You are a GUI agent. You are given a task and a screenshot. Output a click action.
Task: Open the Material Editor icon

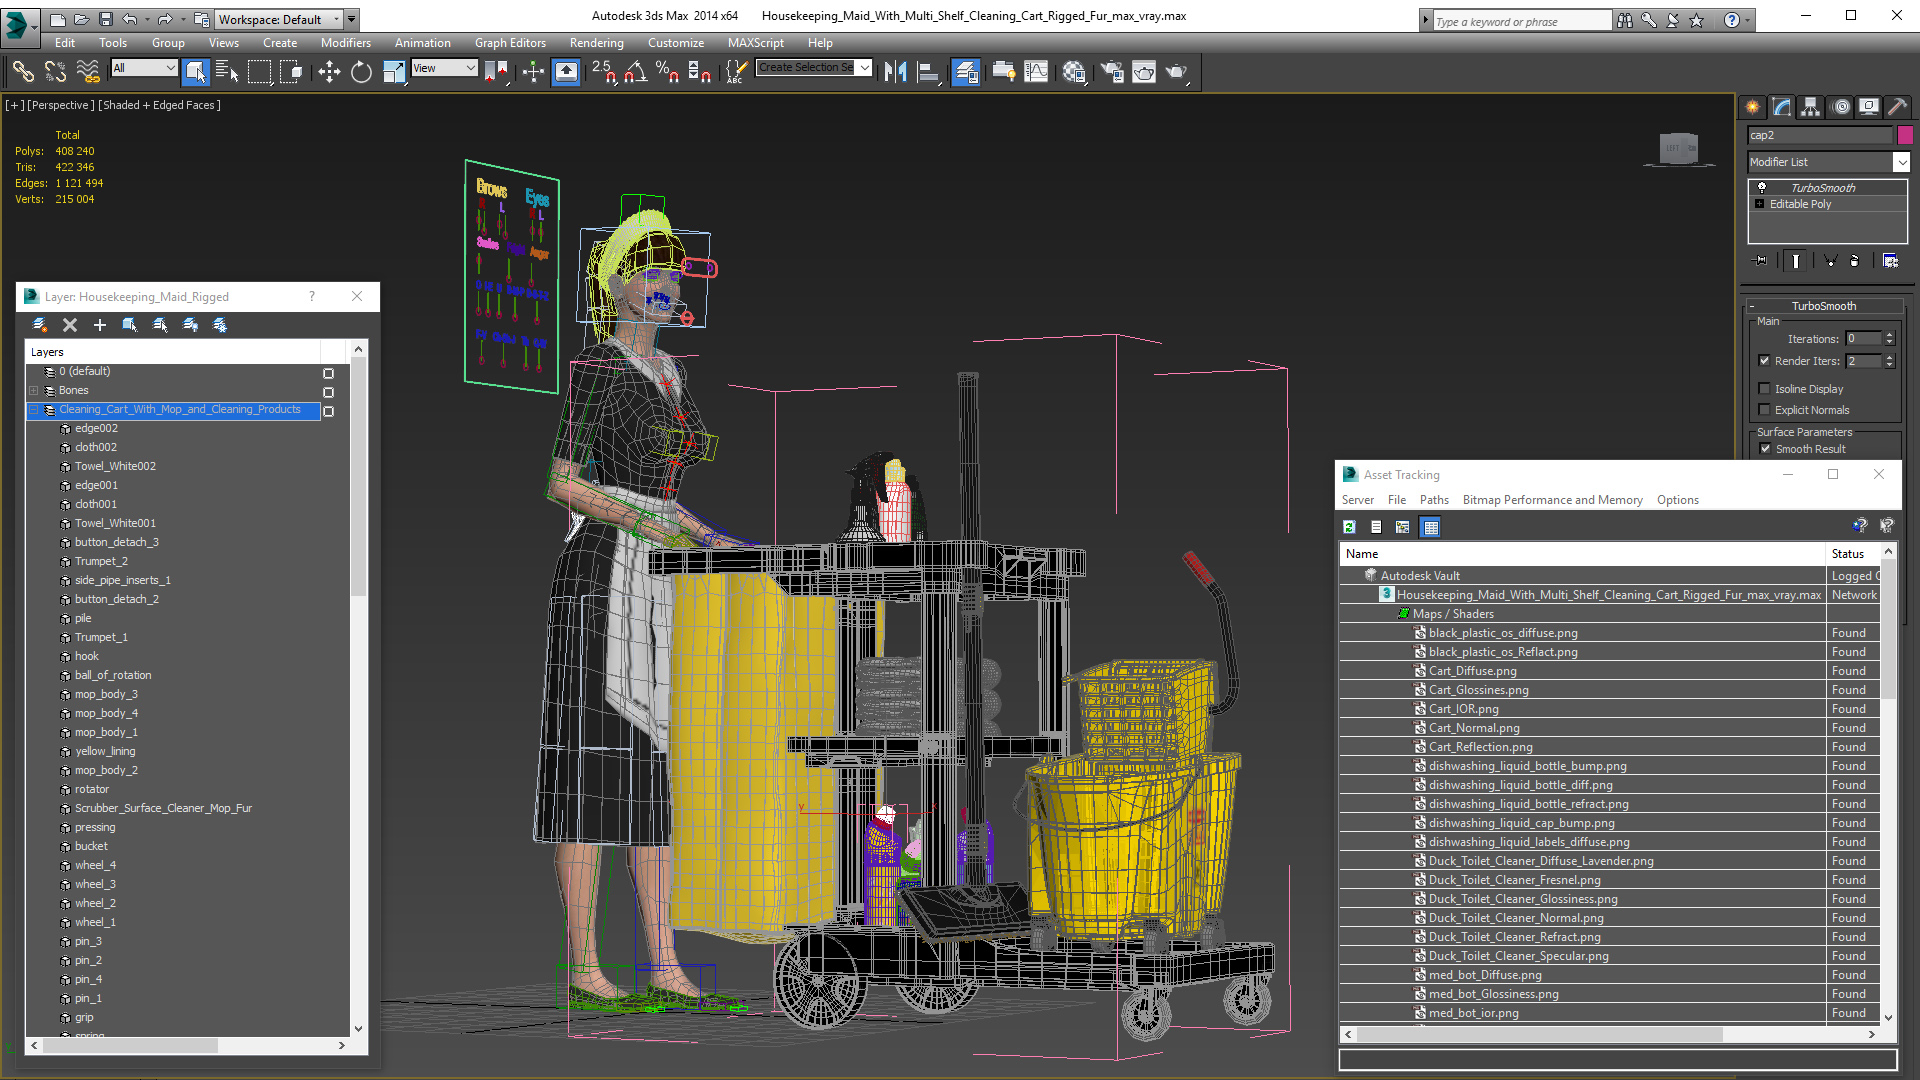point(1074,71)
